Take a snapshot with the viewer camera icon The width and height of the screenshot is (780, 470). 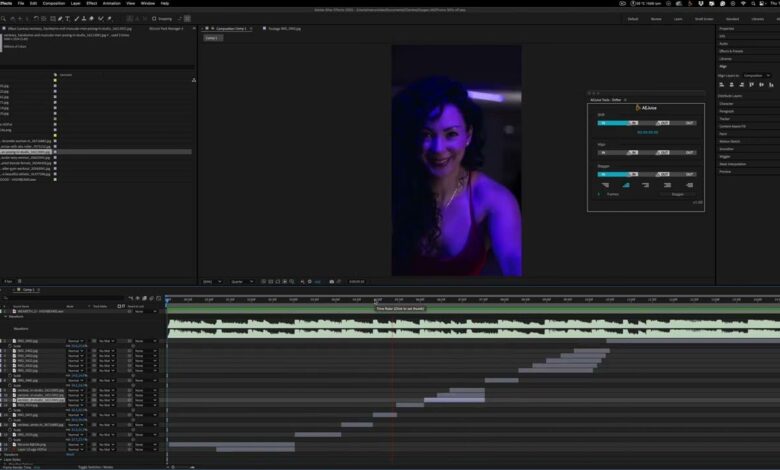tap(331, 282)
